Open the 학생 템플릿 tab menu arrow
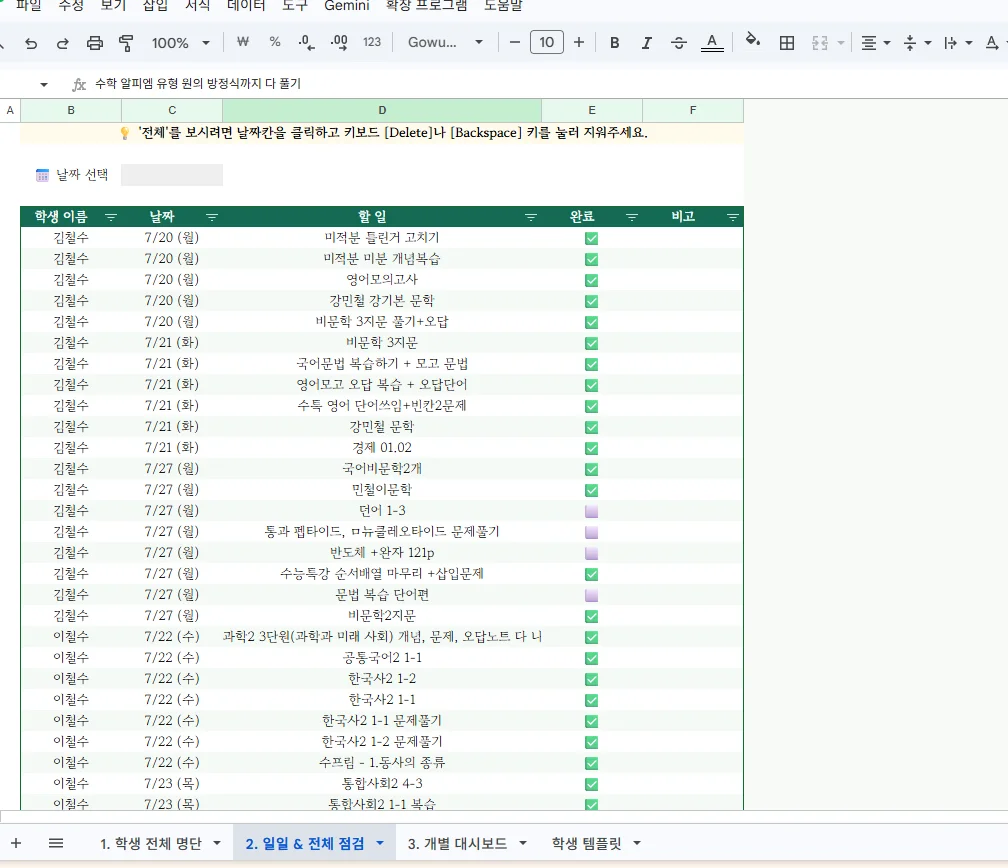1008x868 pixels. tap(637, 843)
